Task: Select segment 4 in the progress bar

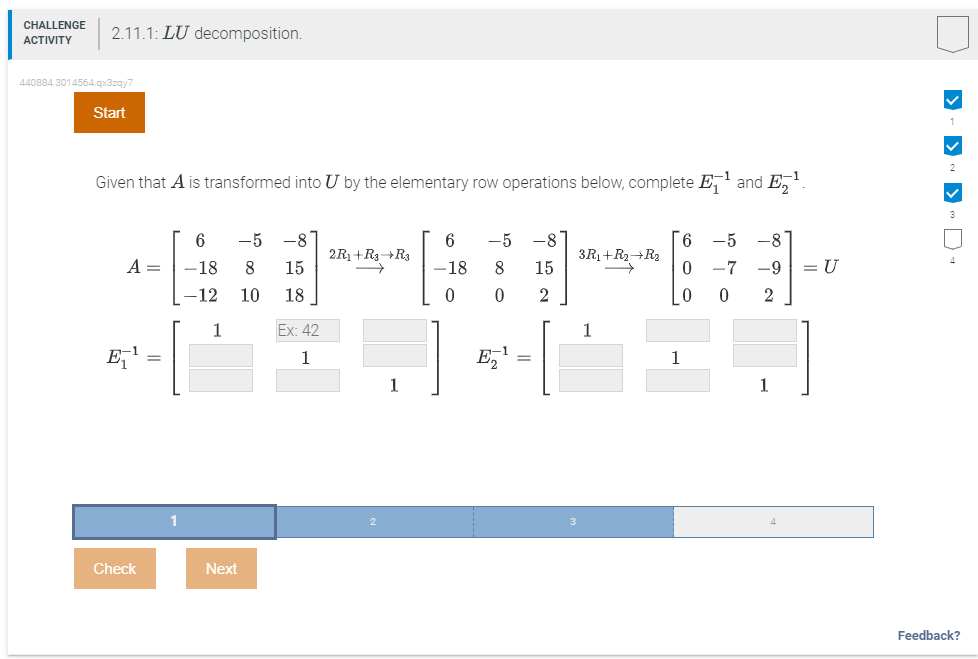Action: tap(772, 521)
